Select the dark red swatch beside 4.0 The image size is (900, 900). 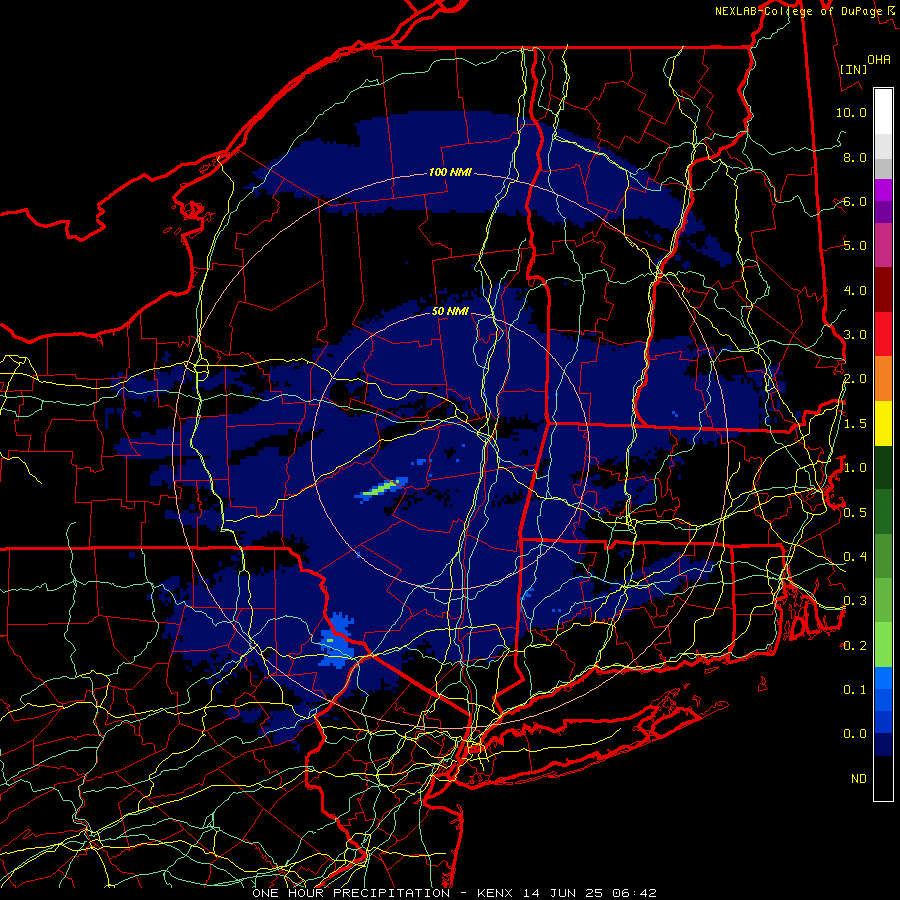883,290
